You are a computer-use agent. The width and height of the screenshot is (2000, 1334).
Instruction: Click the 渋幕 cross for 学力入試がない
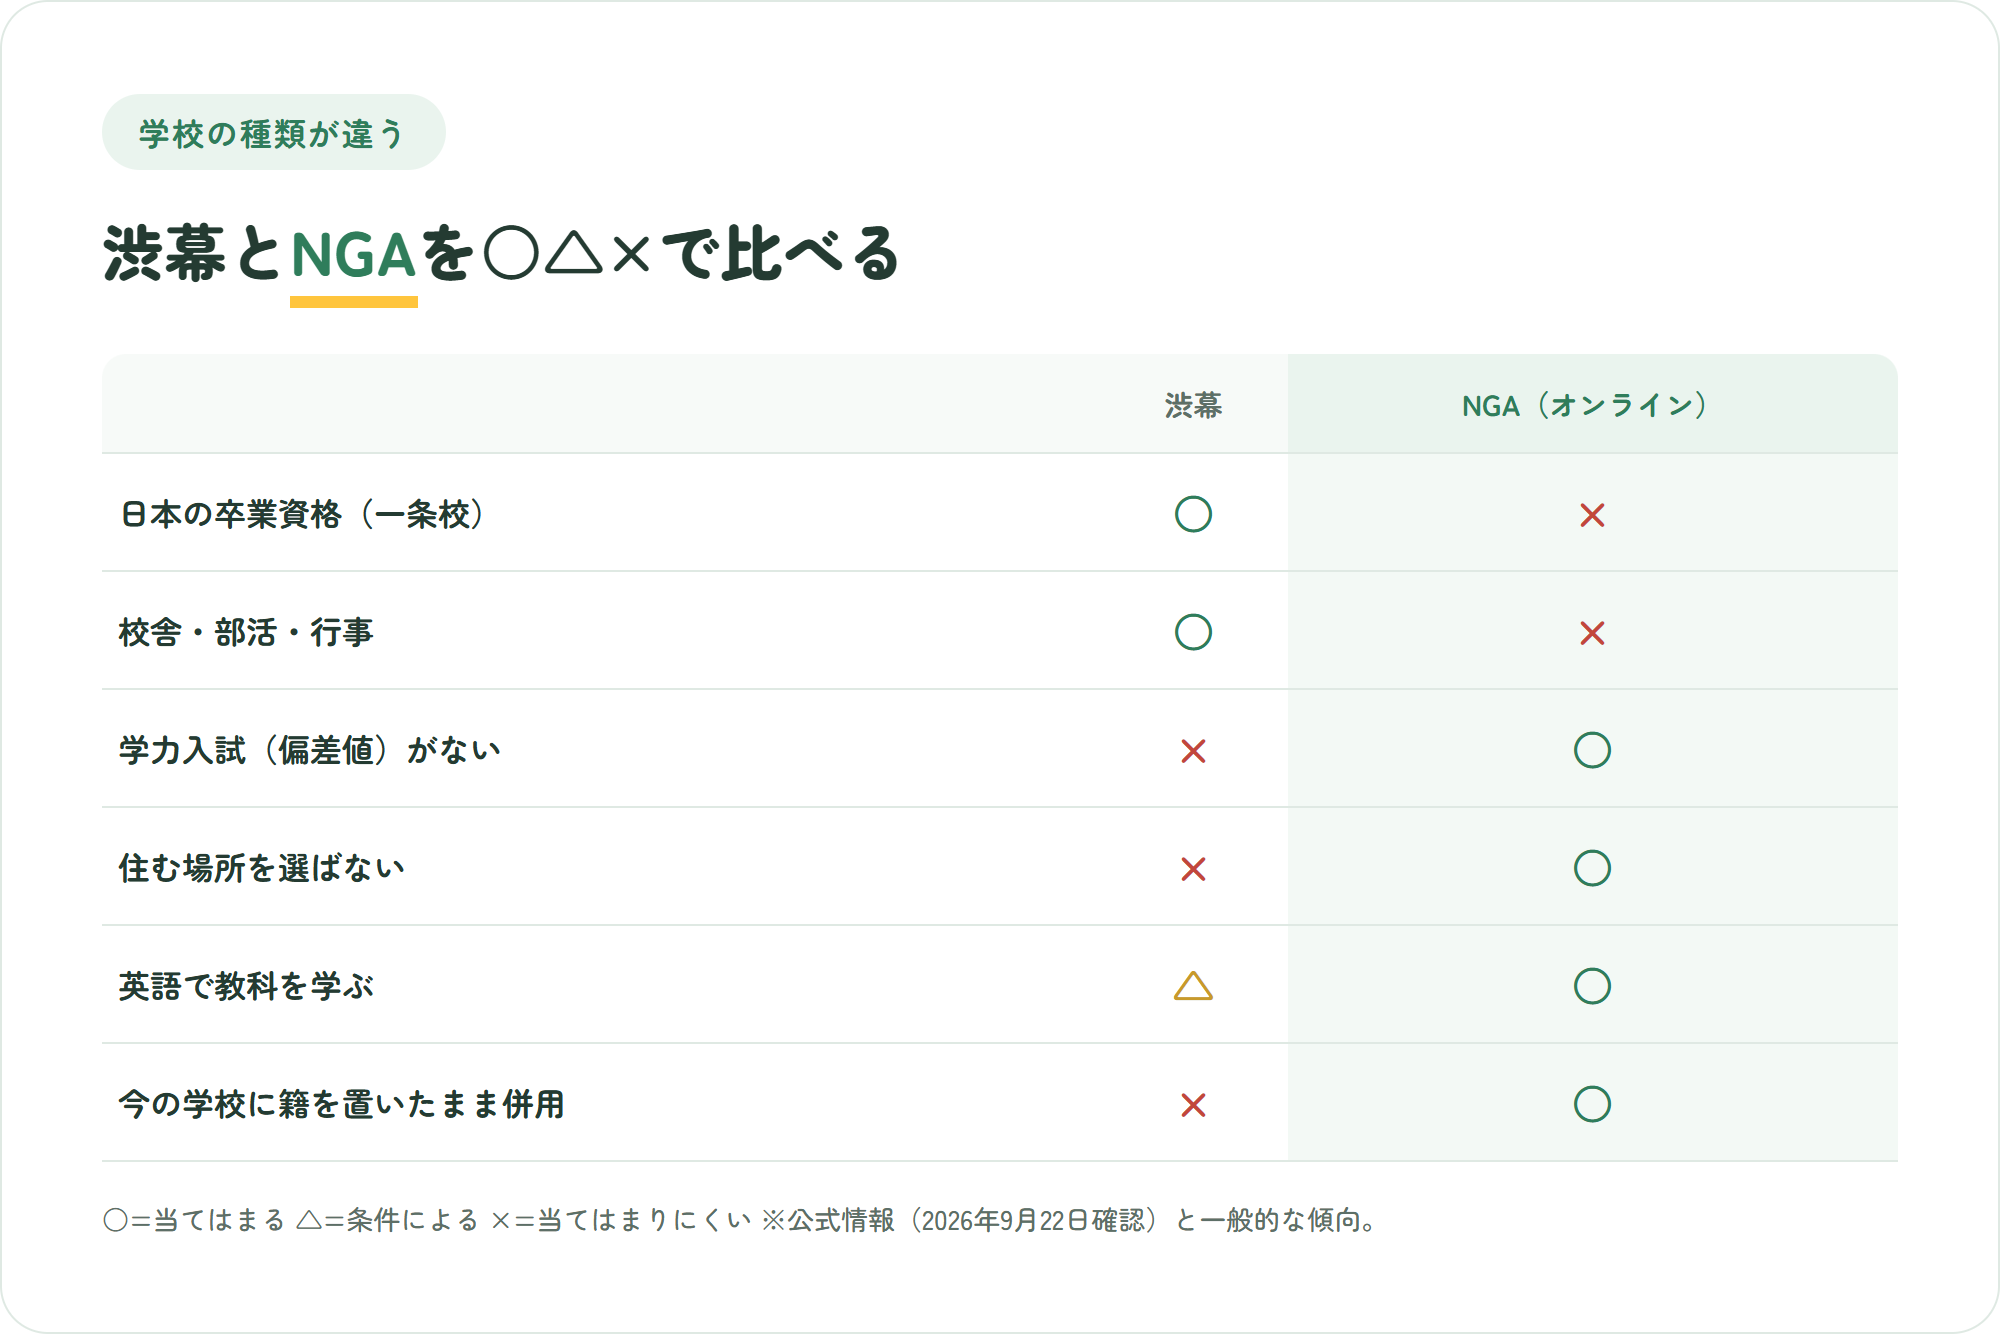1193,751
